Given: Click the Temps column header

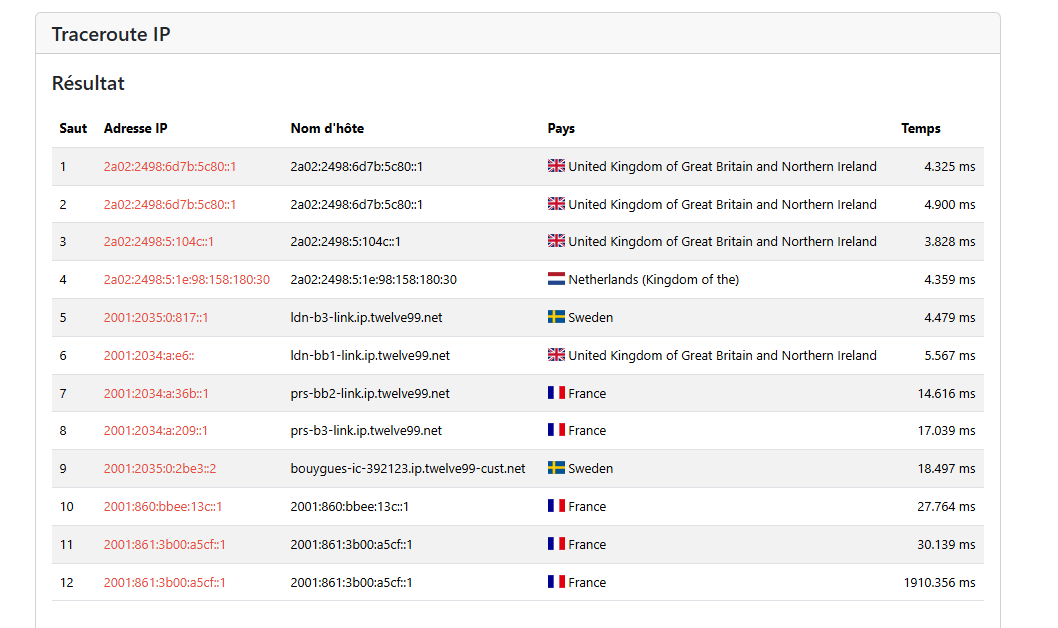Looking at the screenshot, I should (x=920, y=128).
